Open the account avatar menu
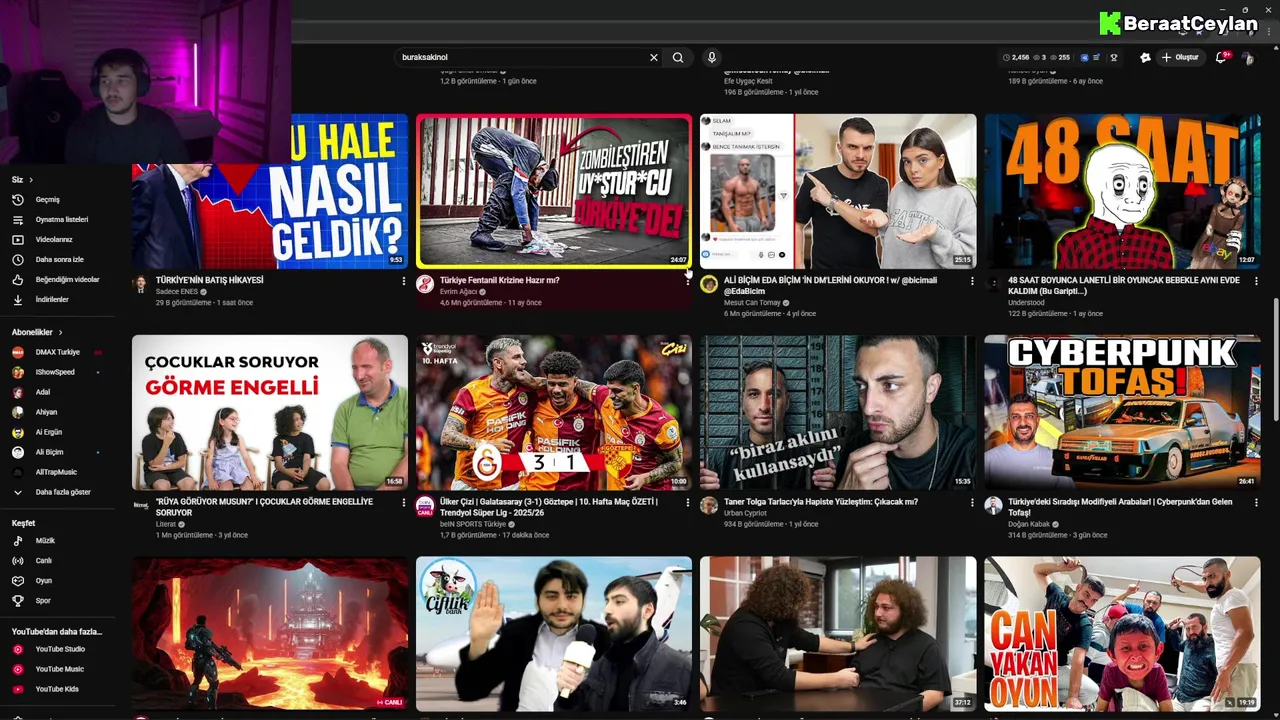Image resolution: width=1280 pixels, height=720 pixels. (1248, 58)
